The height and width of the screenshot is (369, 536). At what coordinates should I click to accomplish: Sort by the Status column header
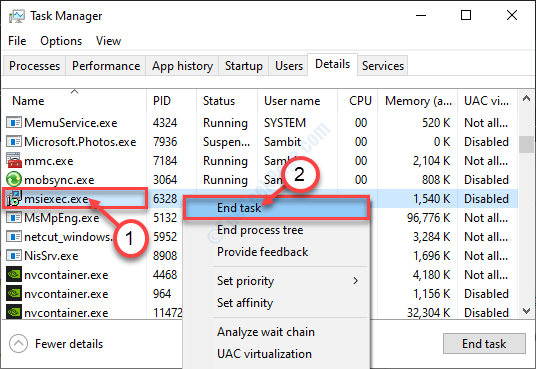pos(227,101)
